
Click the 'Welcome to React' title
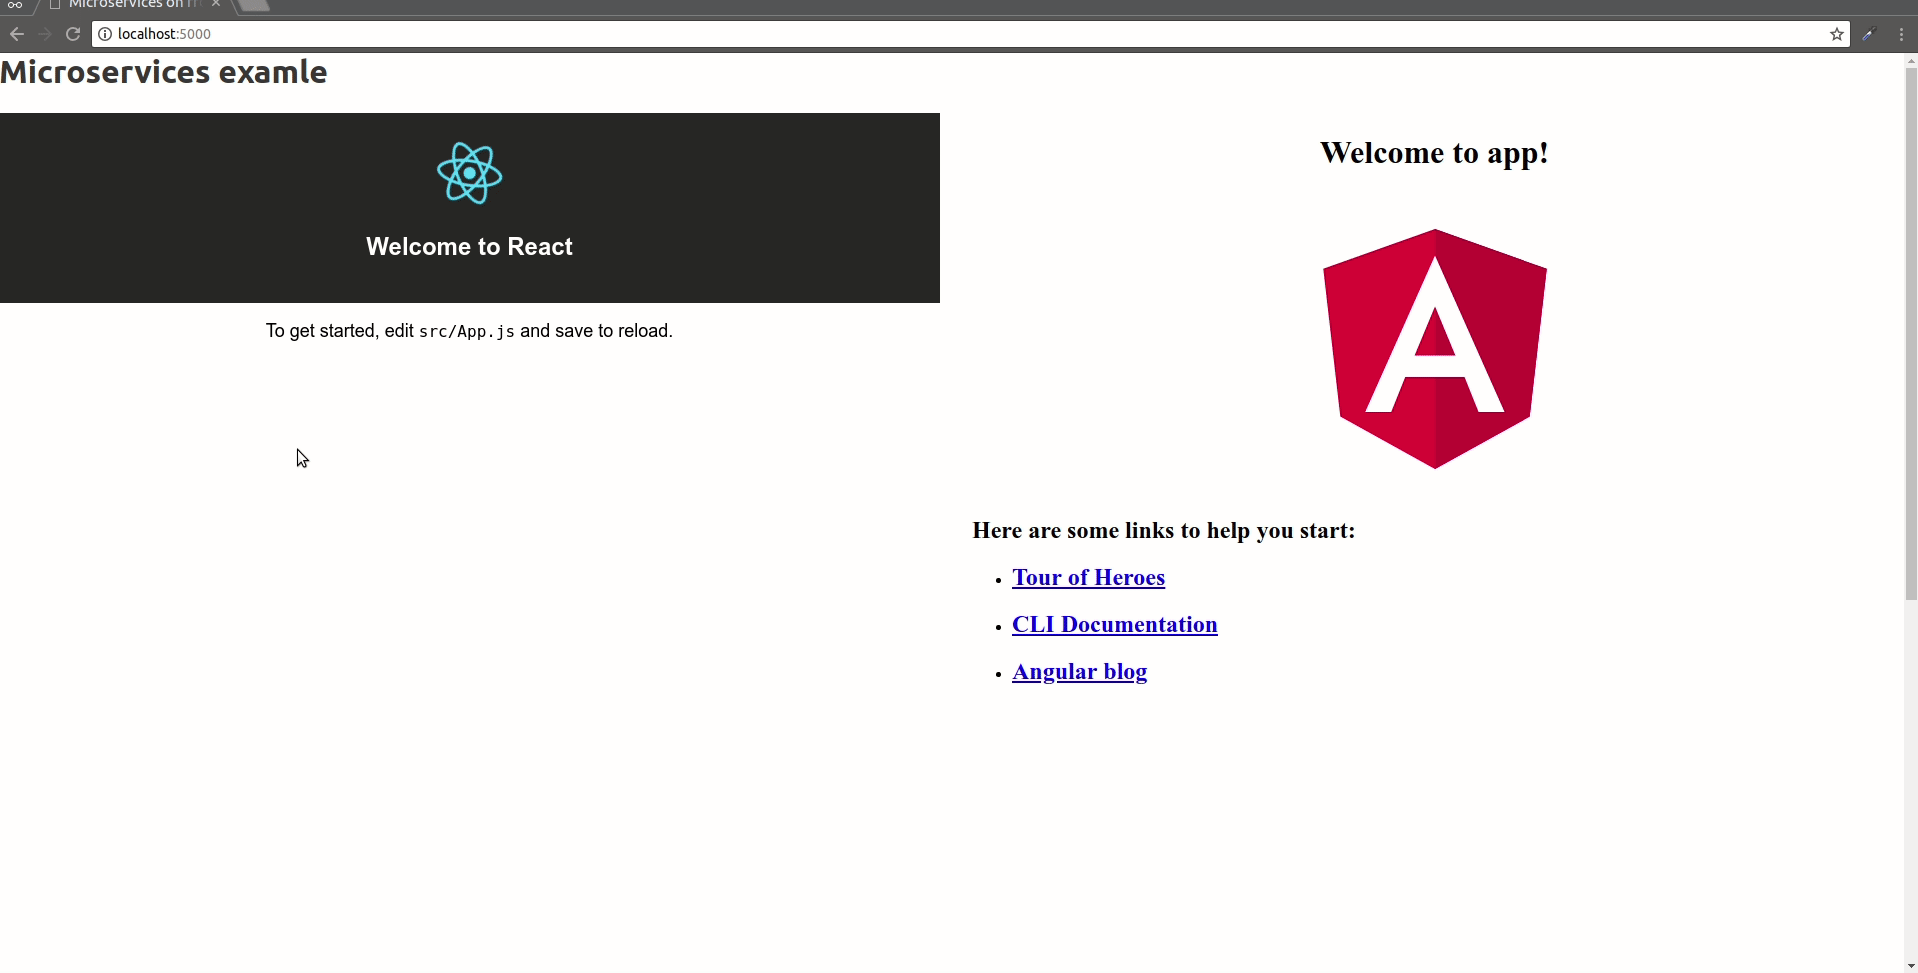[x=469, y=247]
